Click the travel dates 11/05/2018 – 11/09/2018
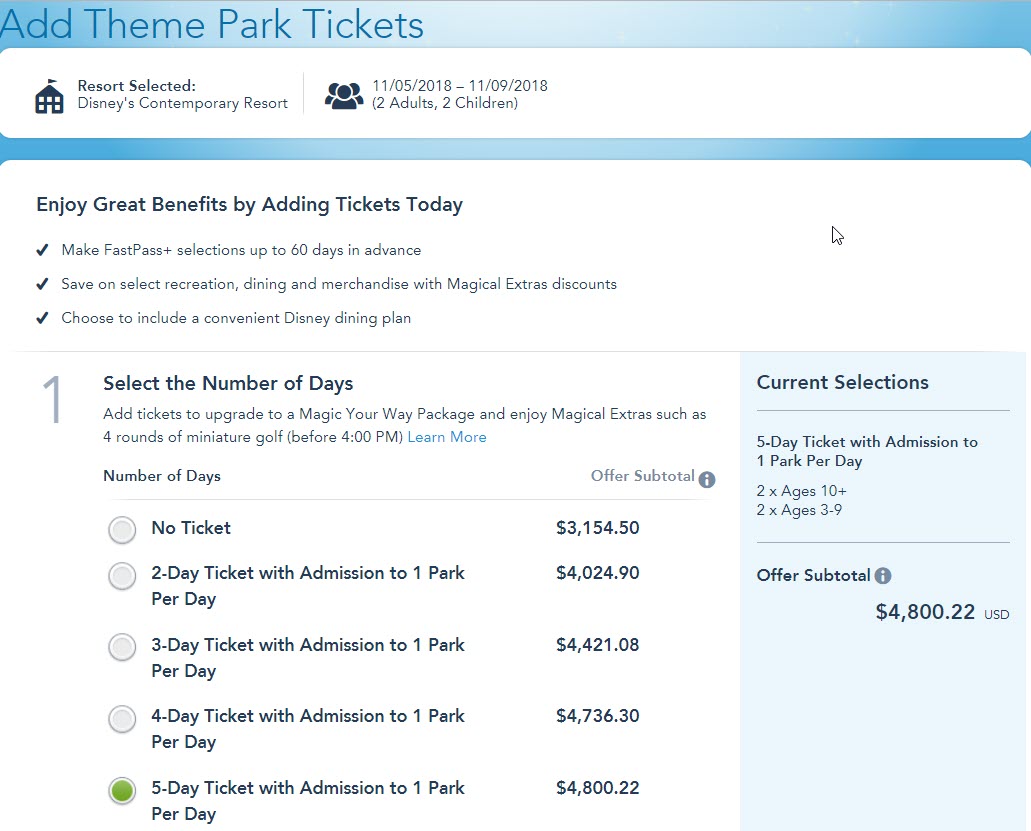The height and width of the screenshot is (831, 1031). coord(460,86)
